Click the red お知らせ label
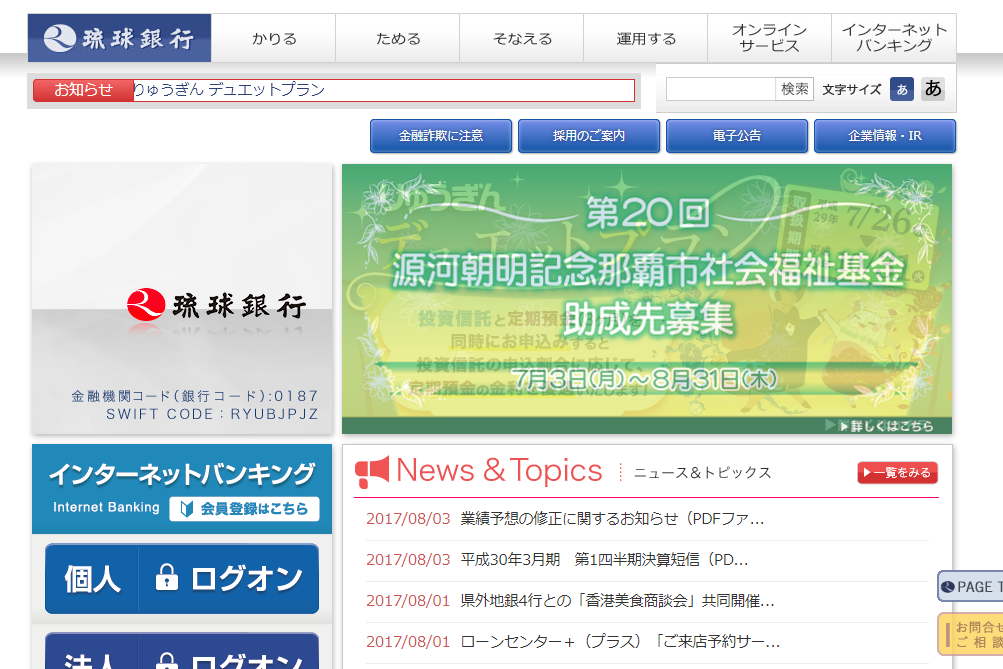This screenshot has height=669, width=1003. [83, 90]
